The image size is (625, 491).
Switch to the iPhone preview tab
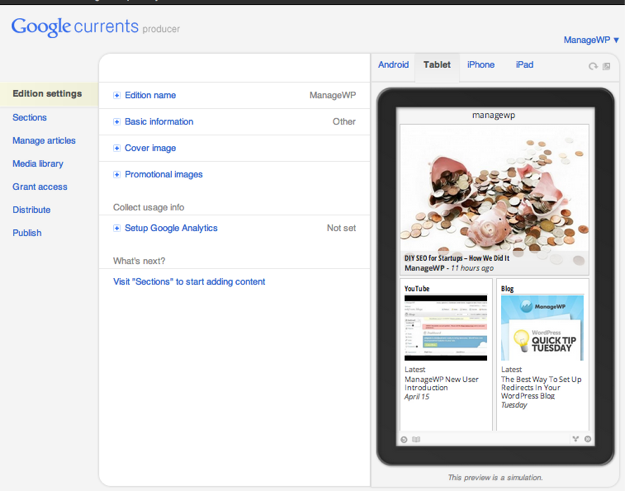click(x=481, y=65)
